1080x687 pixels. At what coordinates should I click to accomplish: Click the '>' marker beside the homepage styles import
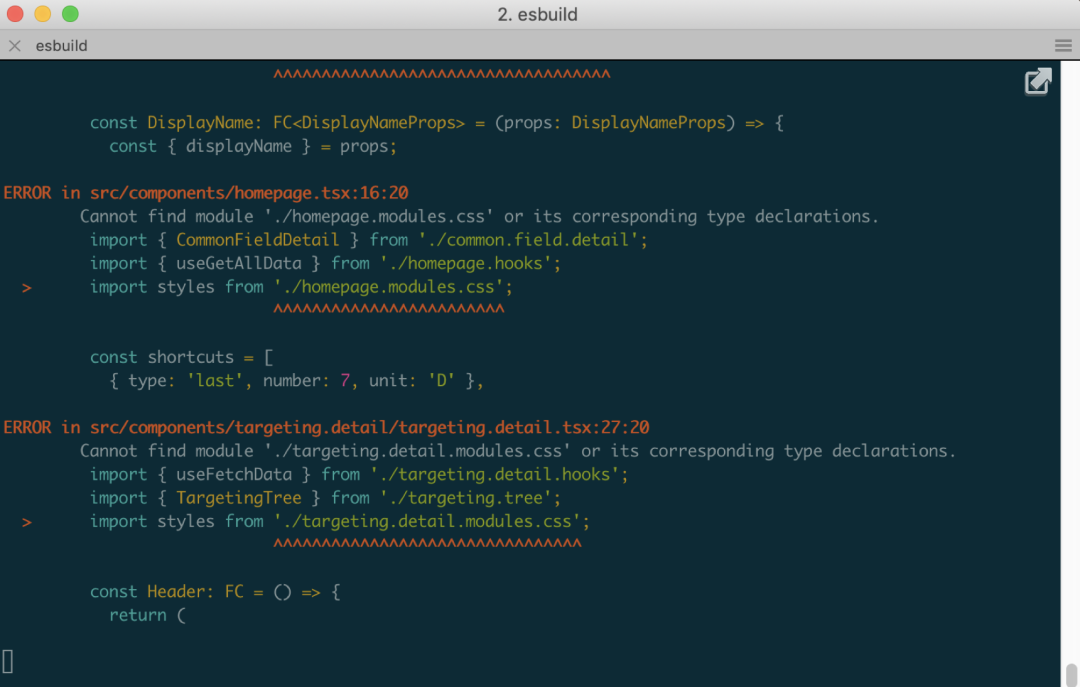(x=26, y=287)
